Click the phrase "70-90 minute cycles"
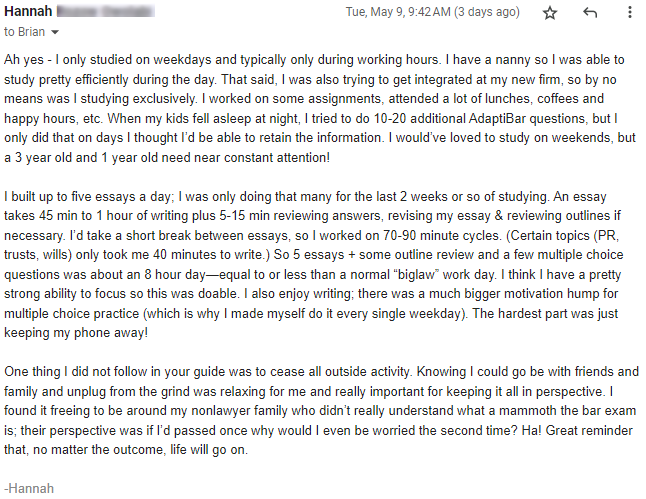646x499 pixels. 442,236
